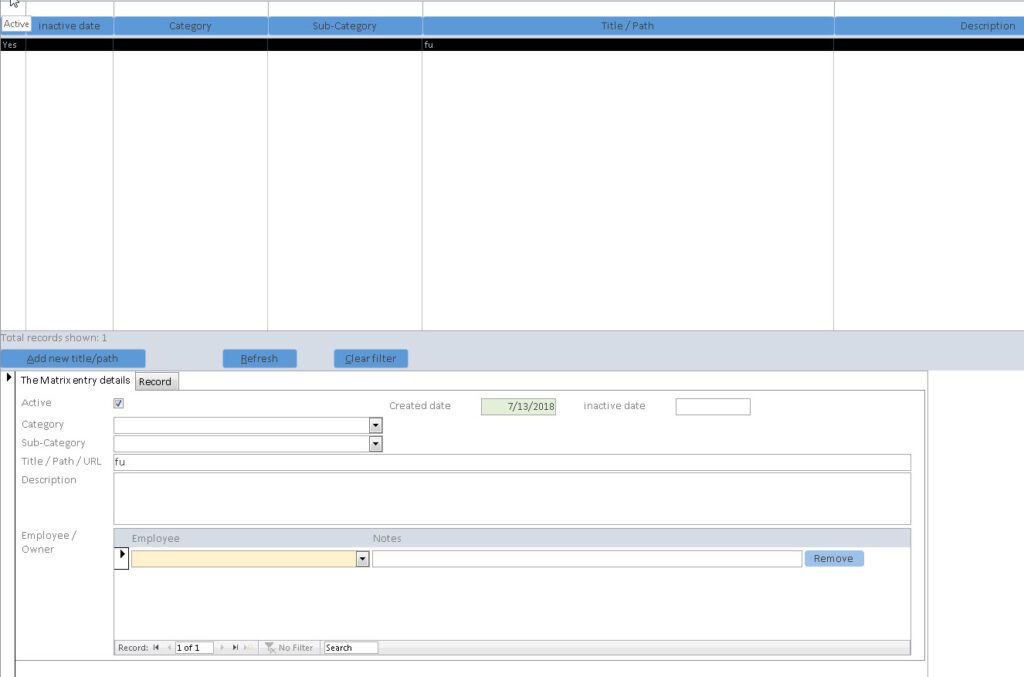Click the inactive date column header
This screenshot has width=1024, height=677.
tap(69, 26)
